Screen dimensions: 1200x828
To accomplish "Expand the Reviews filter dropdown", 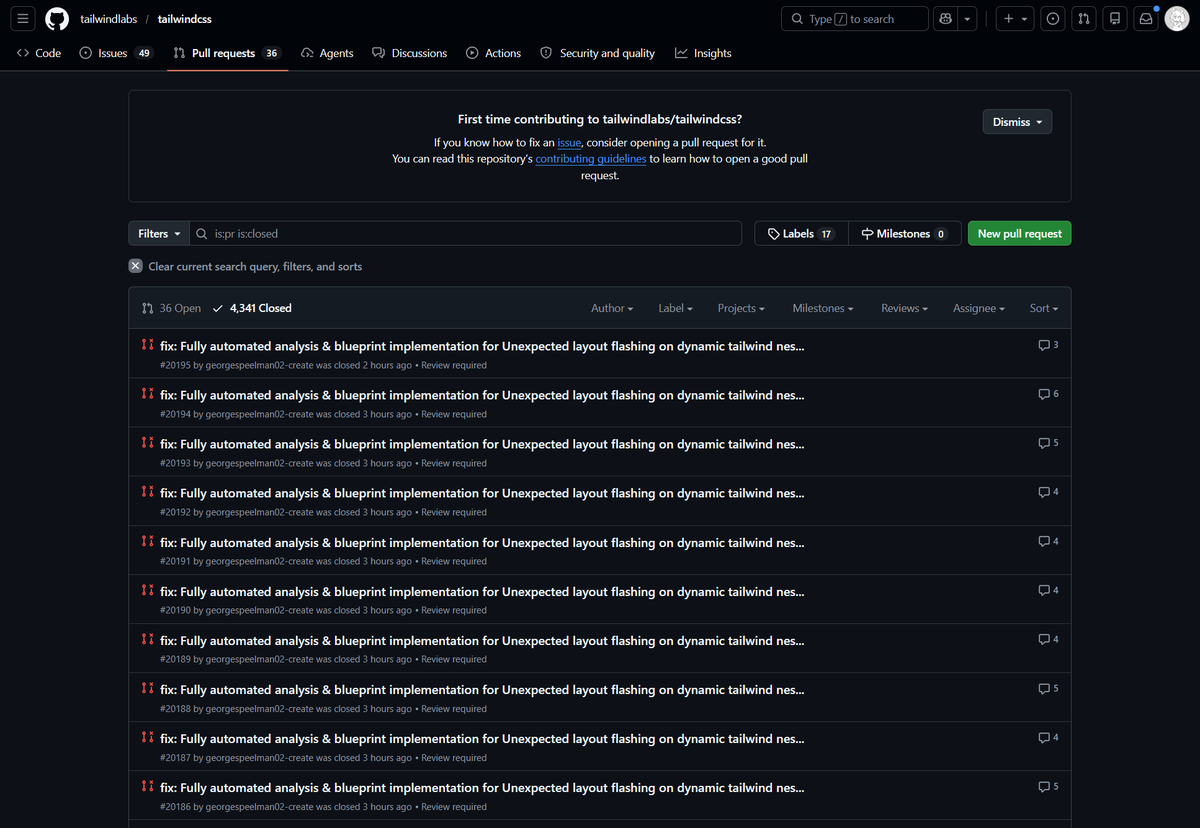I will pyautogui.click(x=904, y=308).
